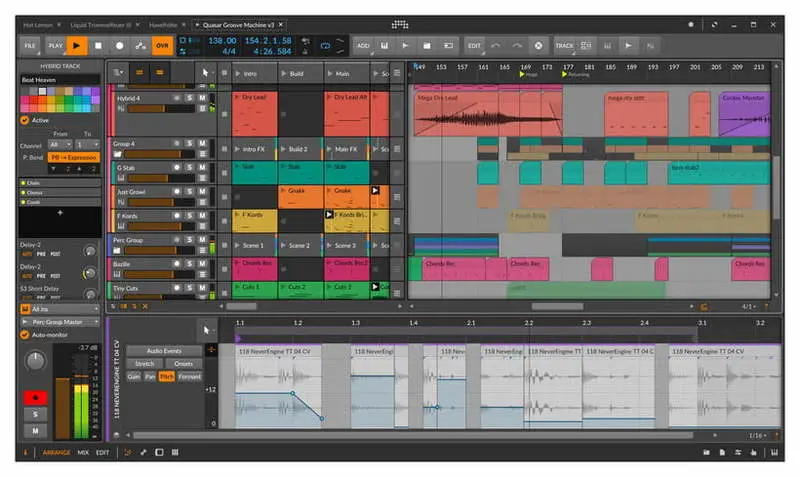Mute the Hybrid 4 track
This screenshot has width=800, height=477.
pyautogui.click(x=202, y=97)
